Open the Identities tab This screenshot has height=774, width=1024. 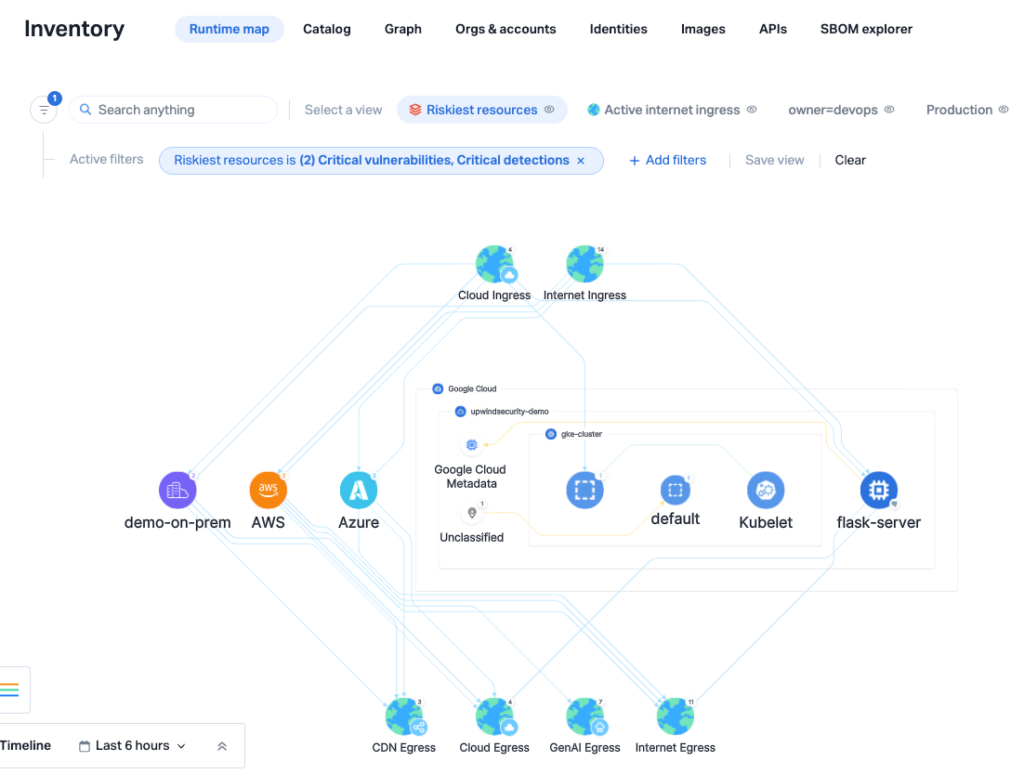pyautogui.click(x=618, y=29)
